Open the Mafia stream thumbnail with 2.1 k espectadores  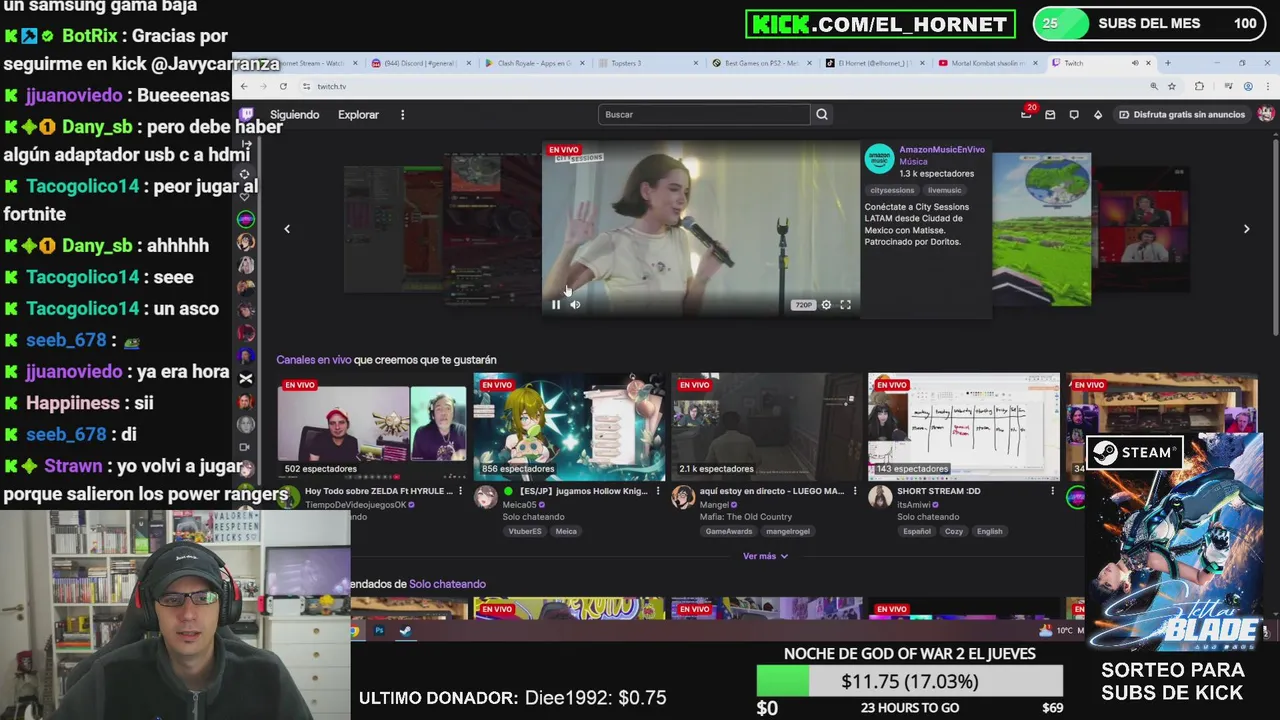766,427
